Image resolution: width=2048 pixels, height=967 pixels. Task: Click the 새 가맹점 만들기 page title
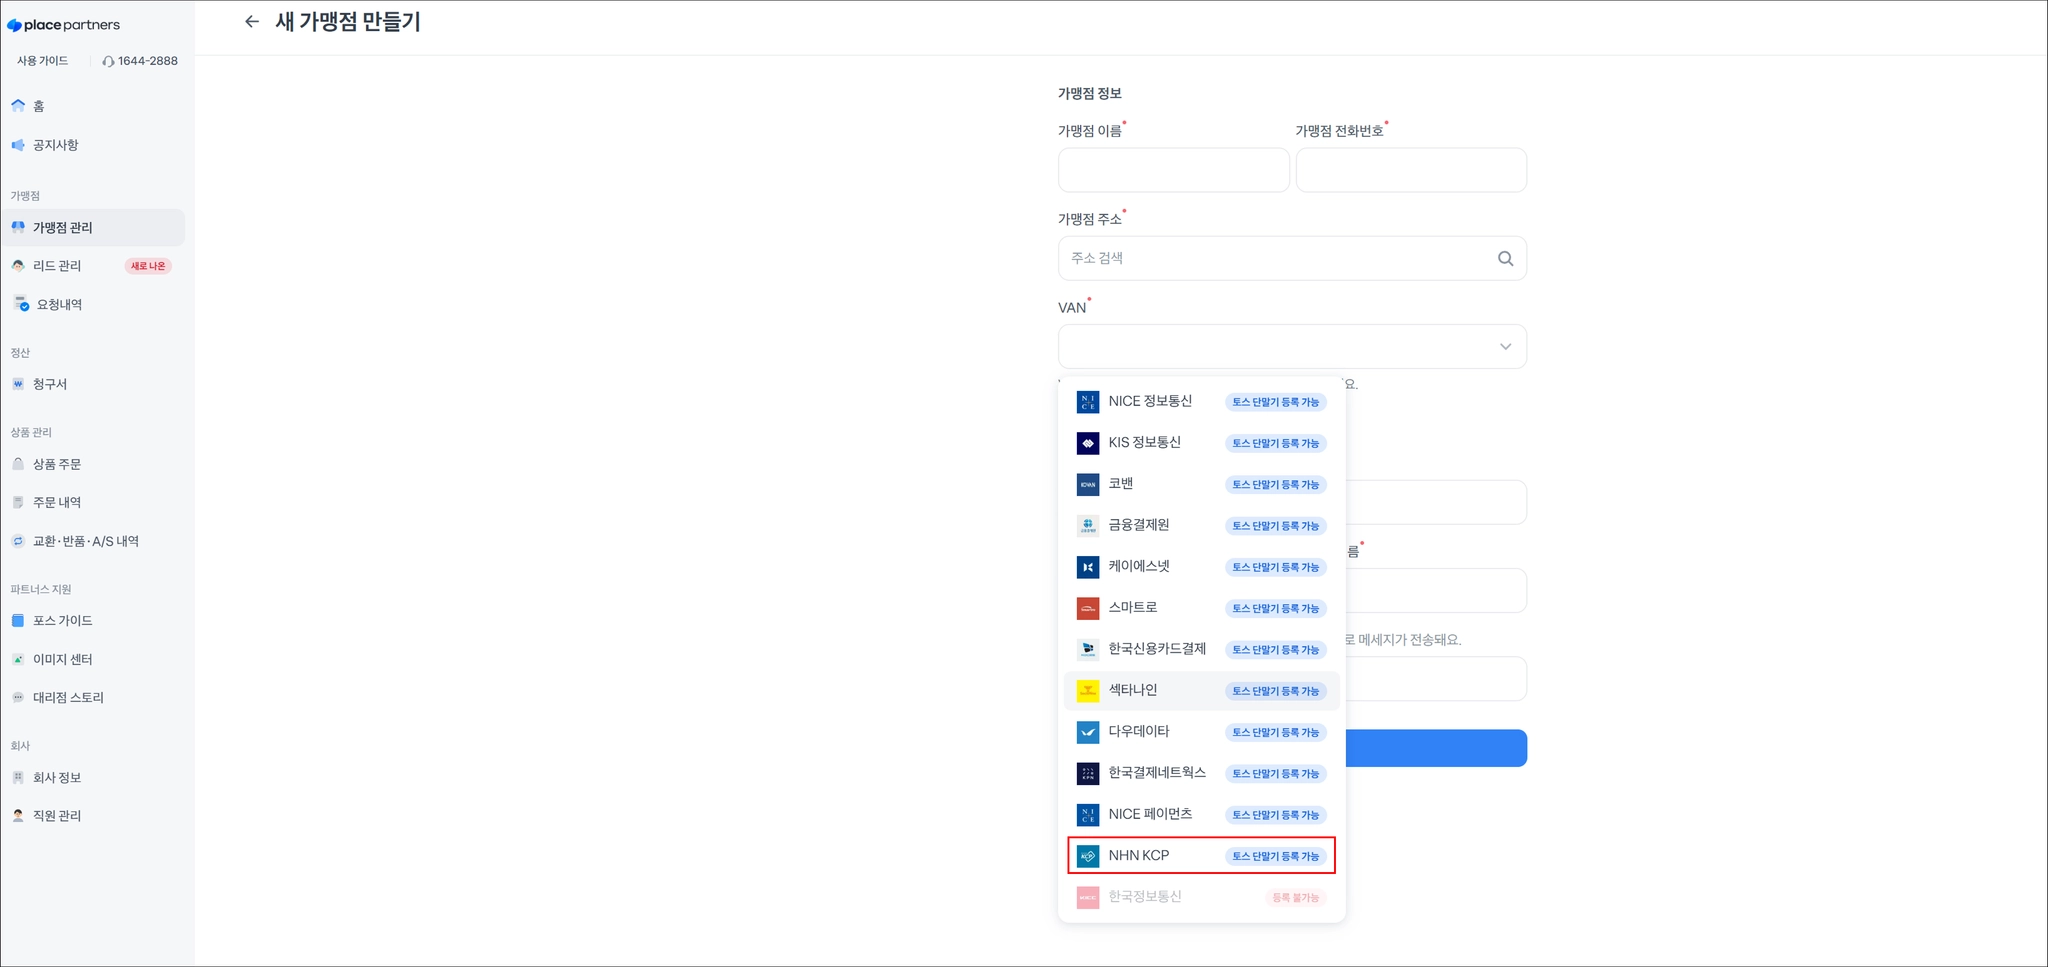pyautogui.click(x=348, y=22)
